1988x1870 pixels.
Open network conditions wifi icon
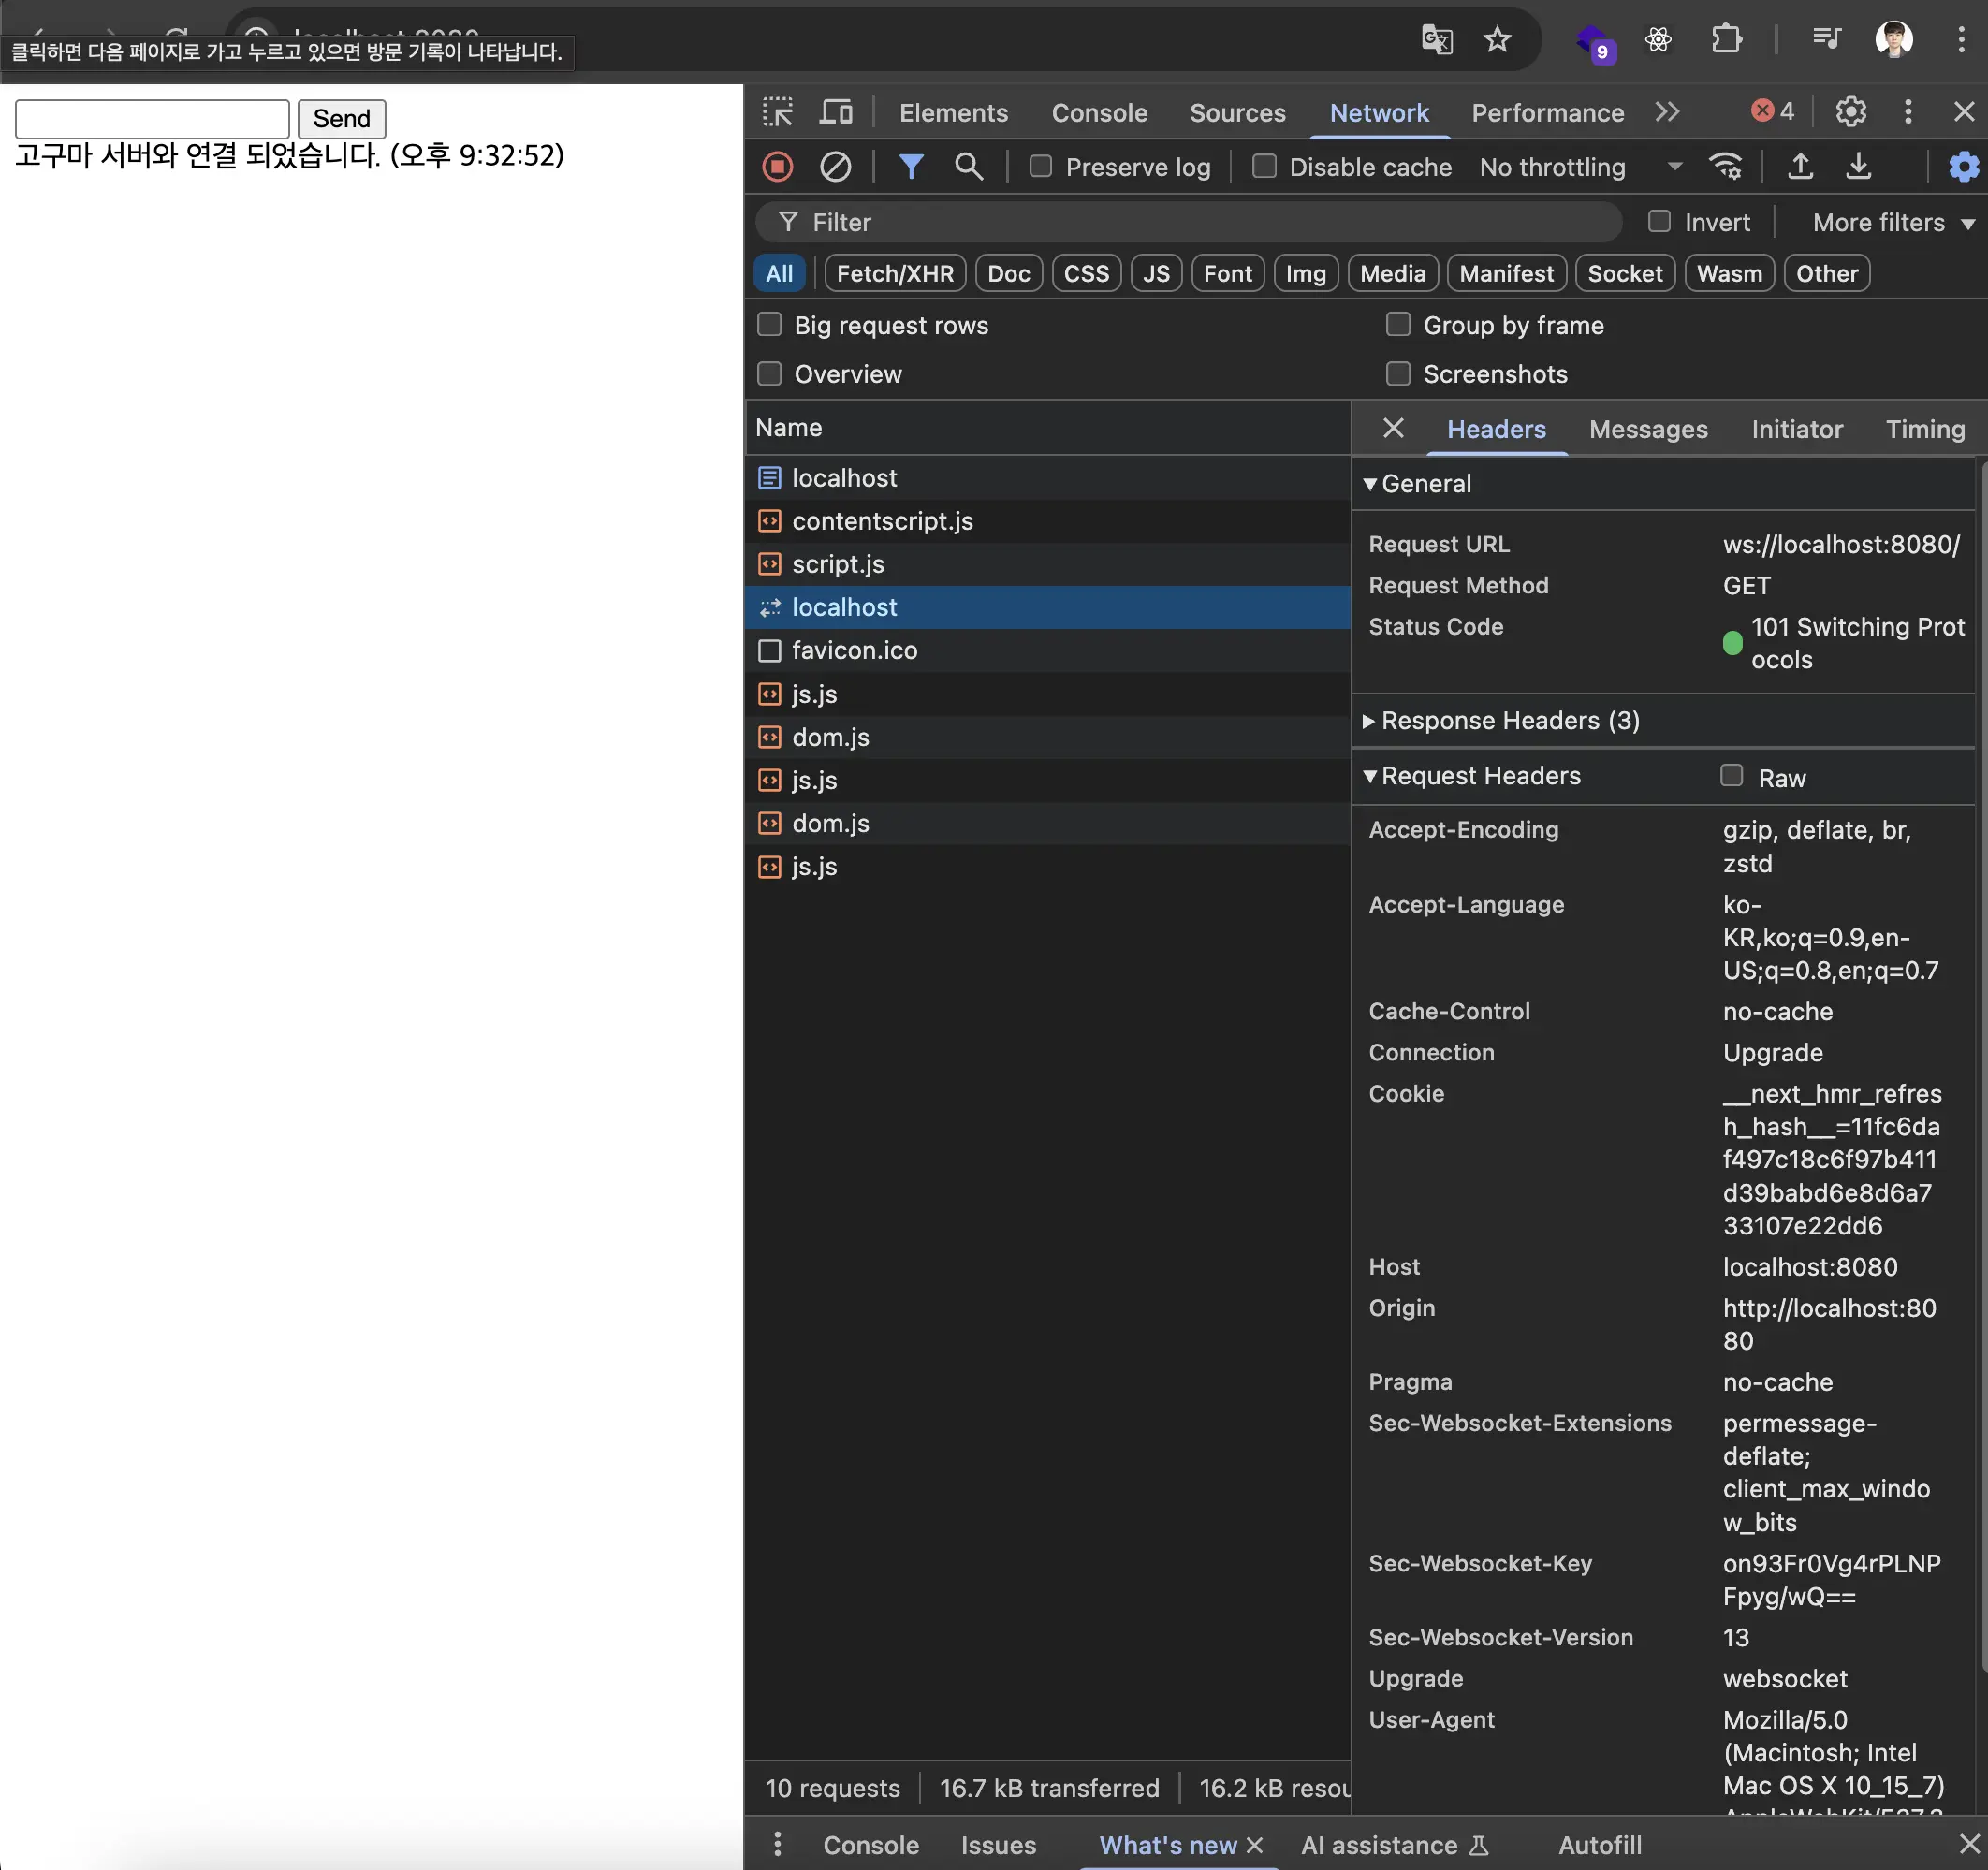pyautogui.click(x=1725, y=167)
